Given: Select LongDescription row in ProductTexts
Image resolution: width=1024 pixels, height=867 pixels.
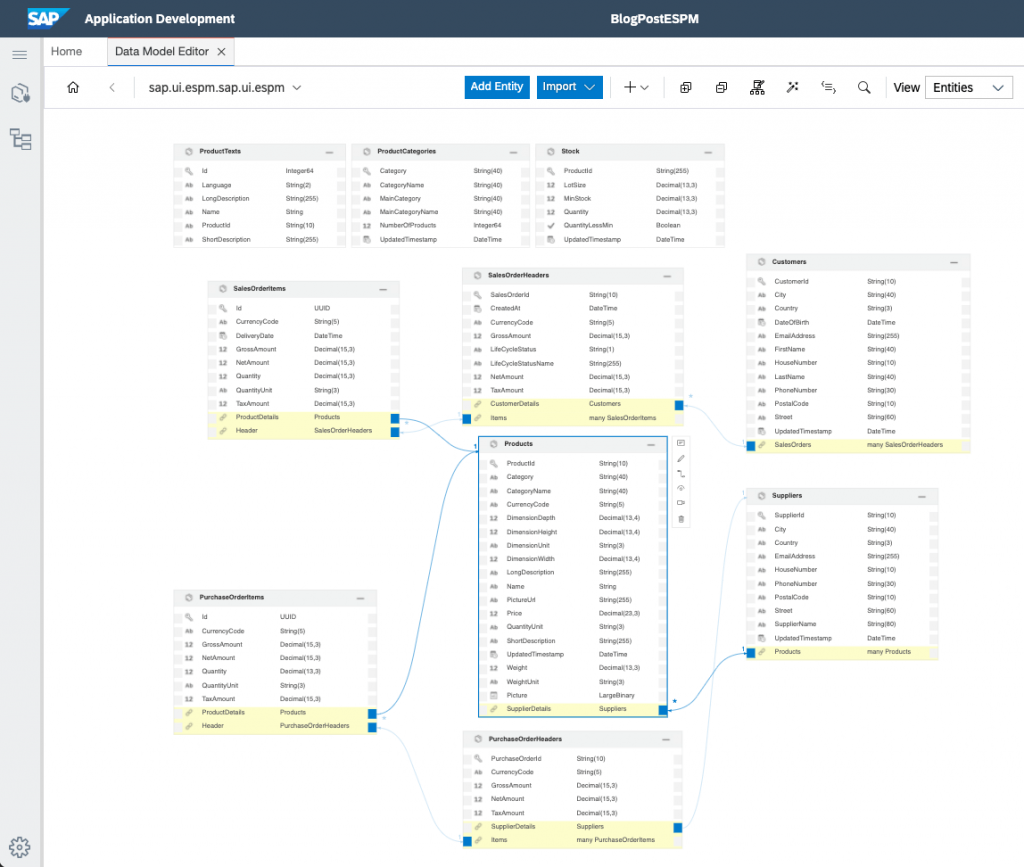Looking at the screenshot, I should pos(259,198).
